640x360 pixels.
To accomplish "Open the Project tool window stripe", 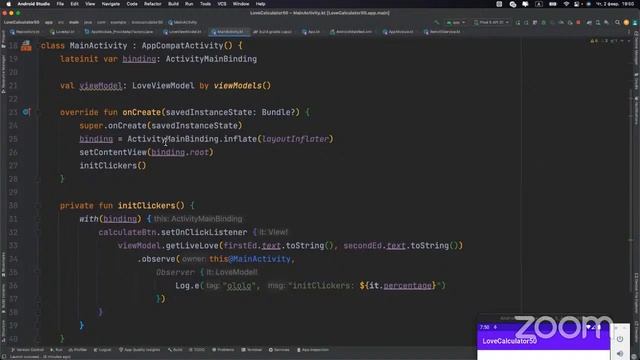I will (3, 39).
